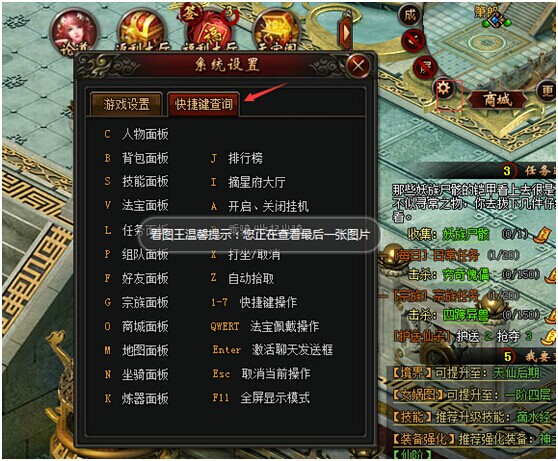
Task: Click the gear settings icon near minimap
Action: (x=444, y=88)
